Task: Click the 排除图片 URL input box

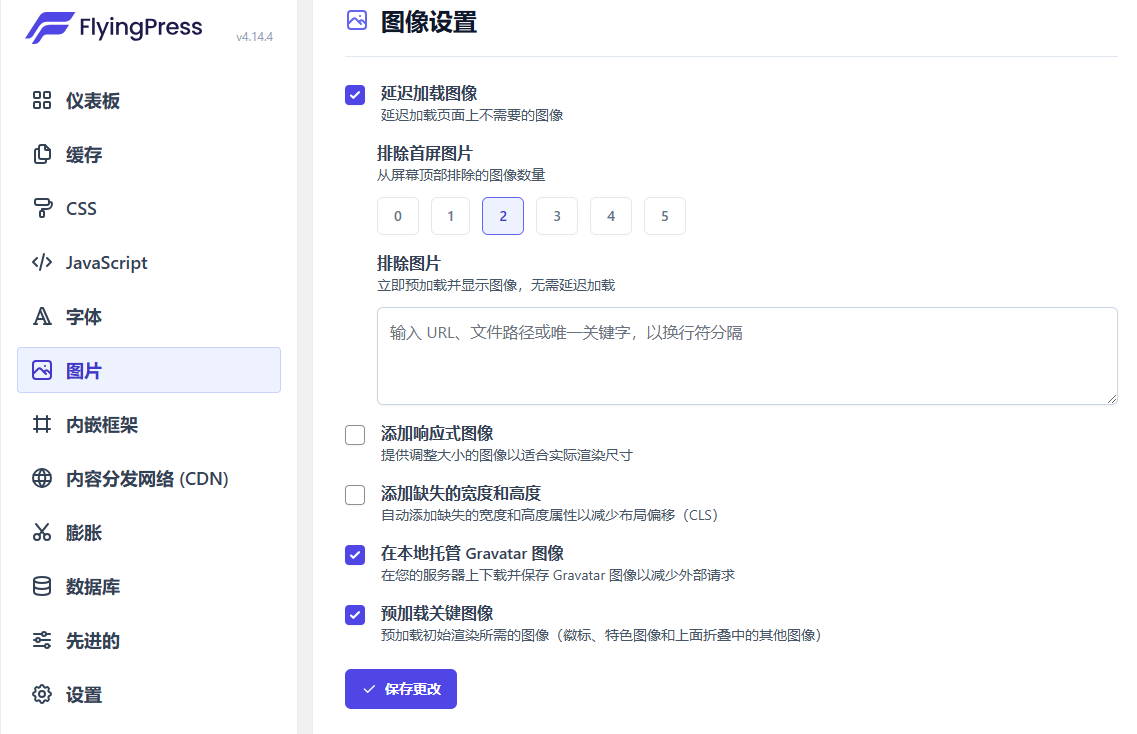Action: 747,354
